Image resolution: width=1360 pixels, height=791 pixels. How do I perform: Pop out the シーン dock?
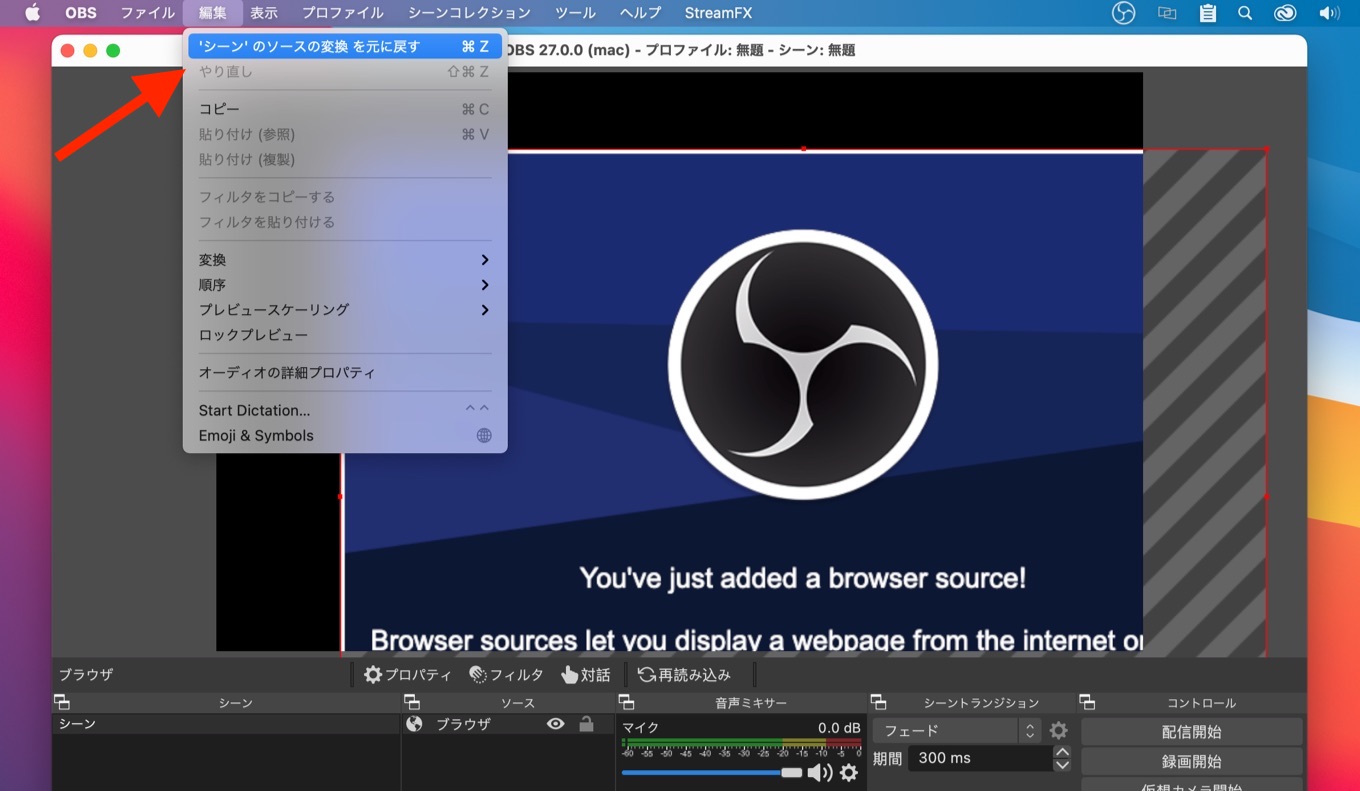pos(62,703)
